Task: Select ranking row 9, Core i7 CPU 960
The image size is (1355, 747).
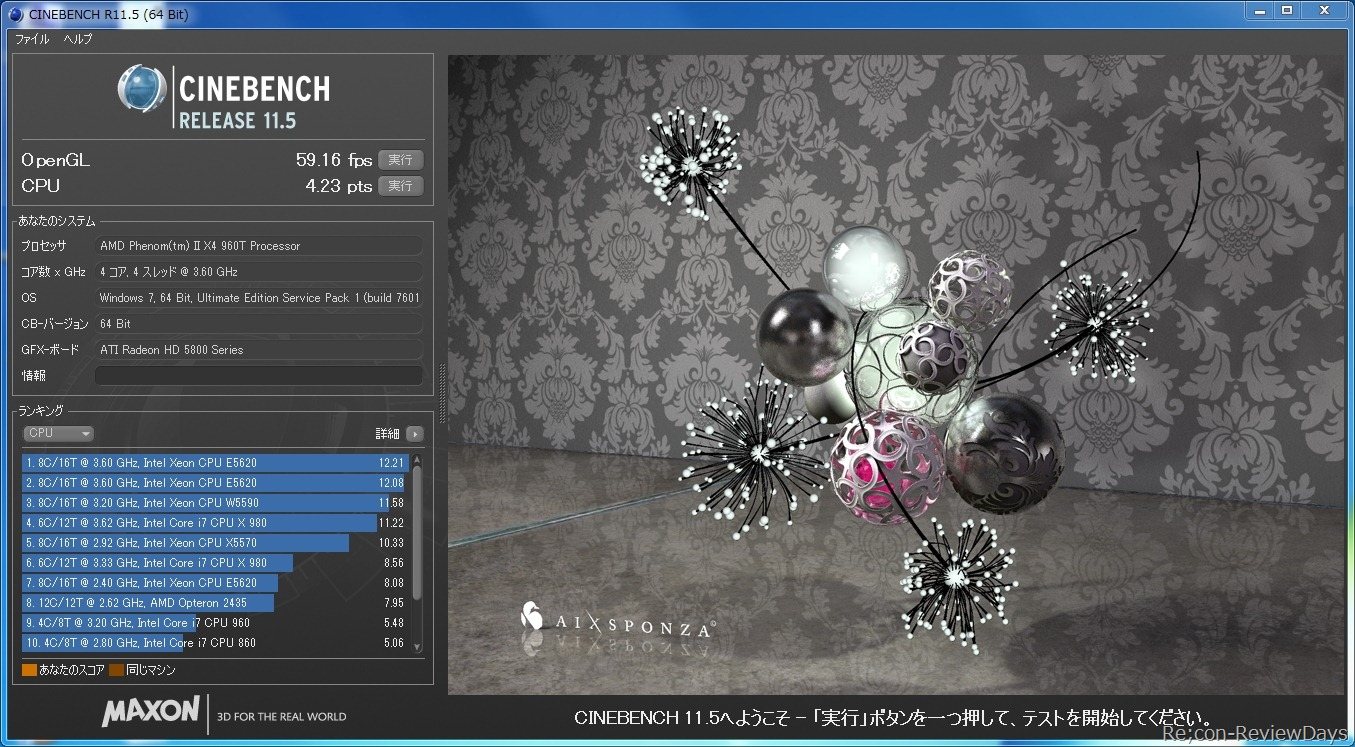Action: pyautogui.click(x=215, y=623)
